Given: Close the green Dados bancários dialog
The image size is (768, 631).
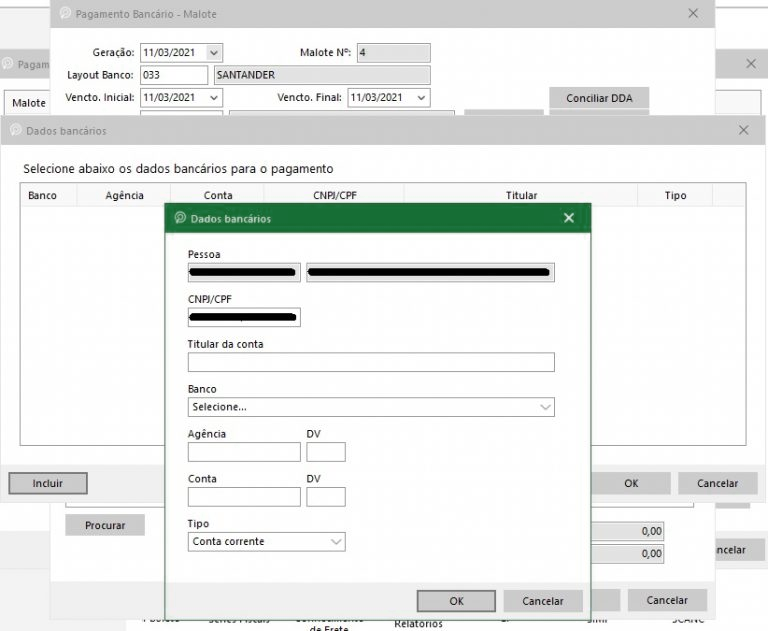Looking at the screenshot, I should [x=569, y=218].
